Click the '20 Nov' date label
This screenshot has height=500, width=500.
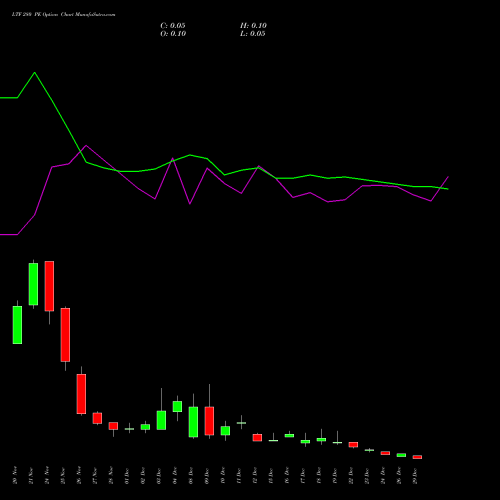[x=15, y=475]
